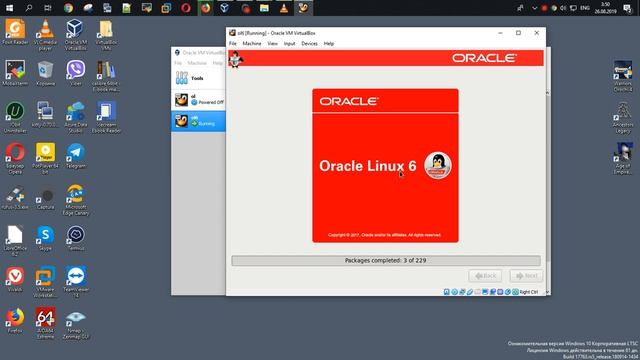The image size is (640, 360).
Task: Select the powered off 'ol' virtual machine
Action: click(198, 100)
